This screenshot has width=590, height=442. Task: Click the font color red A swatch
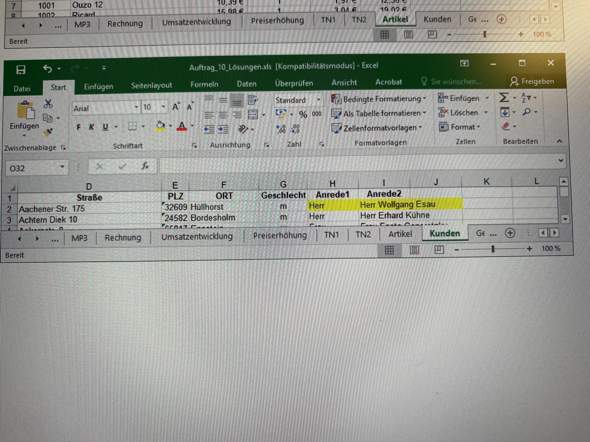click(x=182, y=127)
